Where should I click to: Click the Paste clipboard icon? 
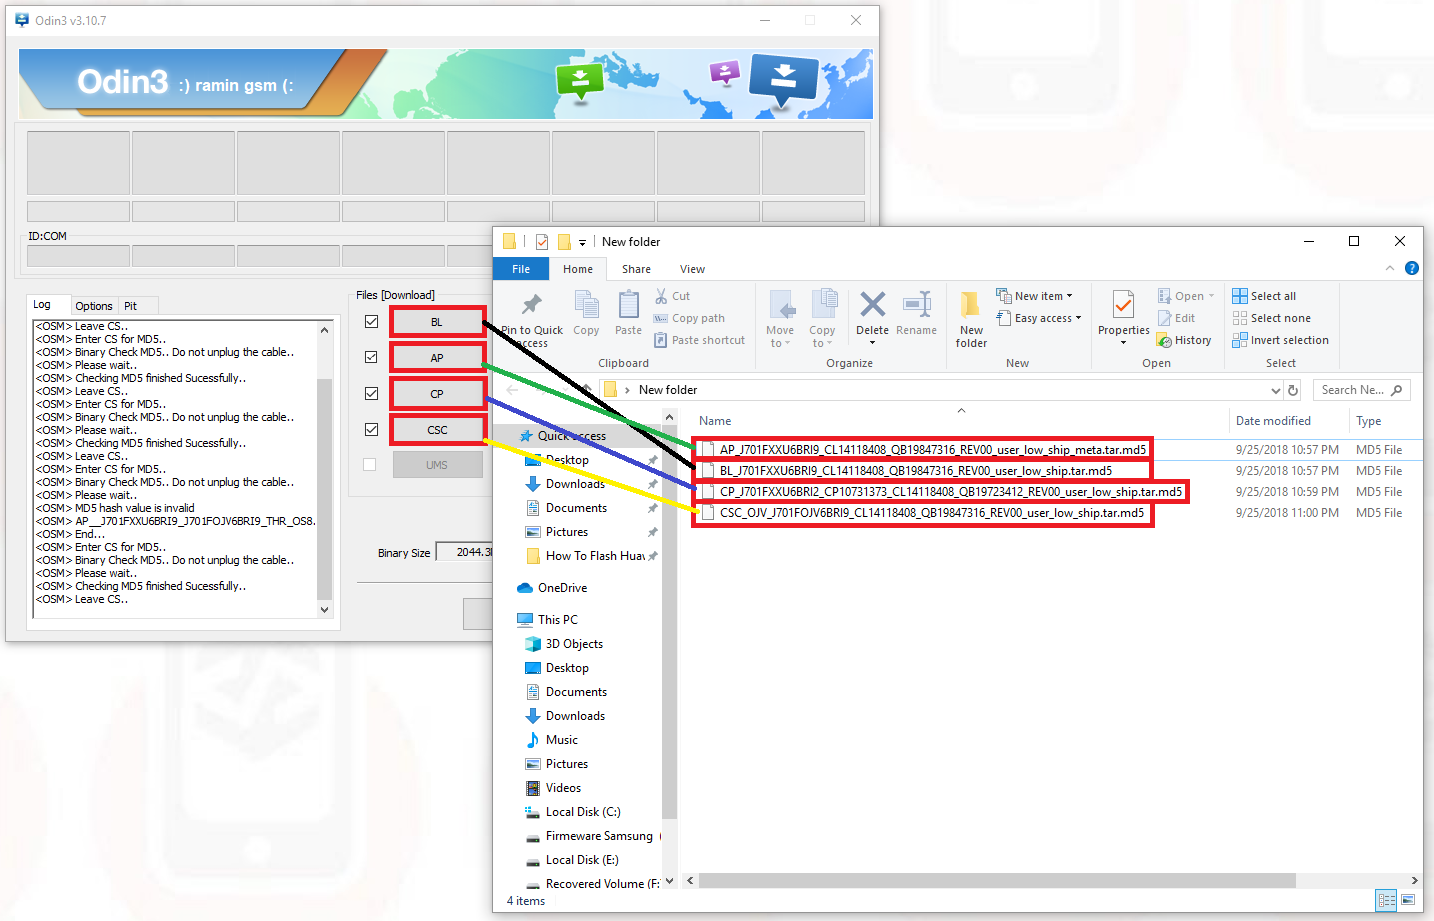tap(629, 304)
